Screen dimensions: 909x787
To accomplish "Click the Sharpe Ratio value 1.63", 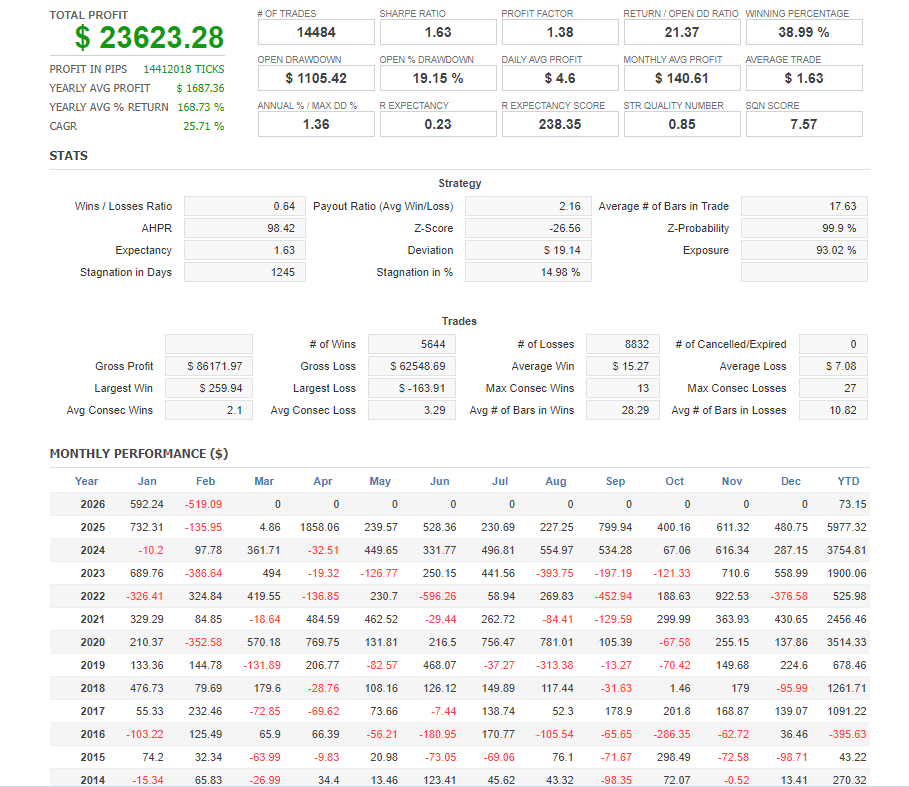I will tap(438, 33).
